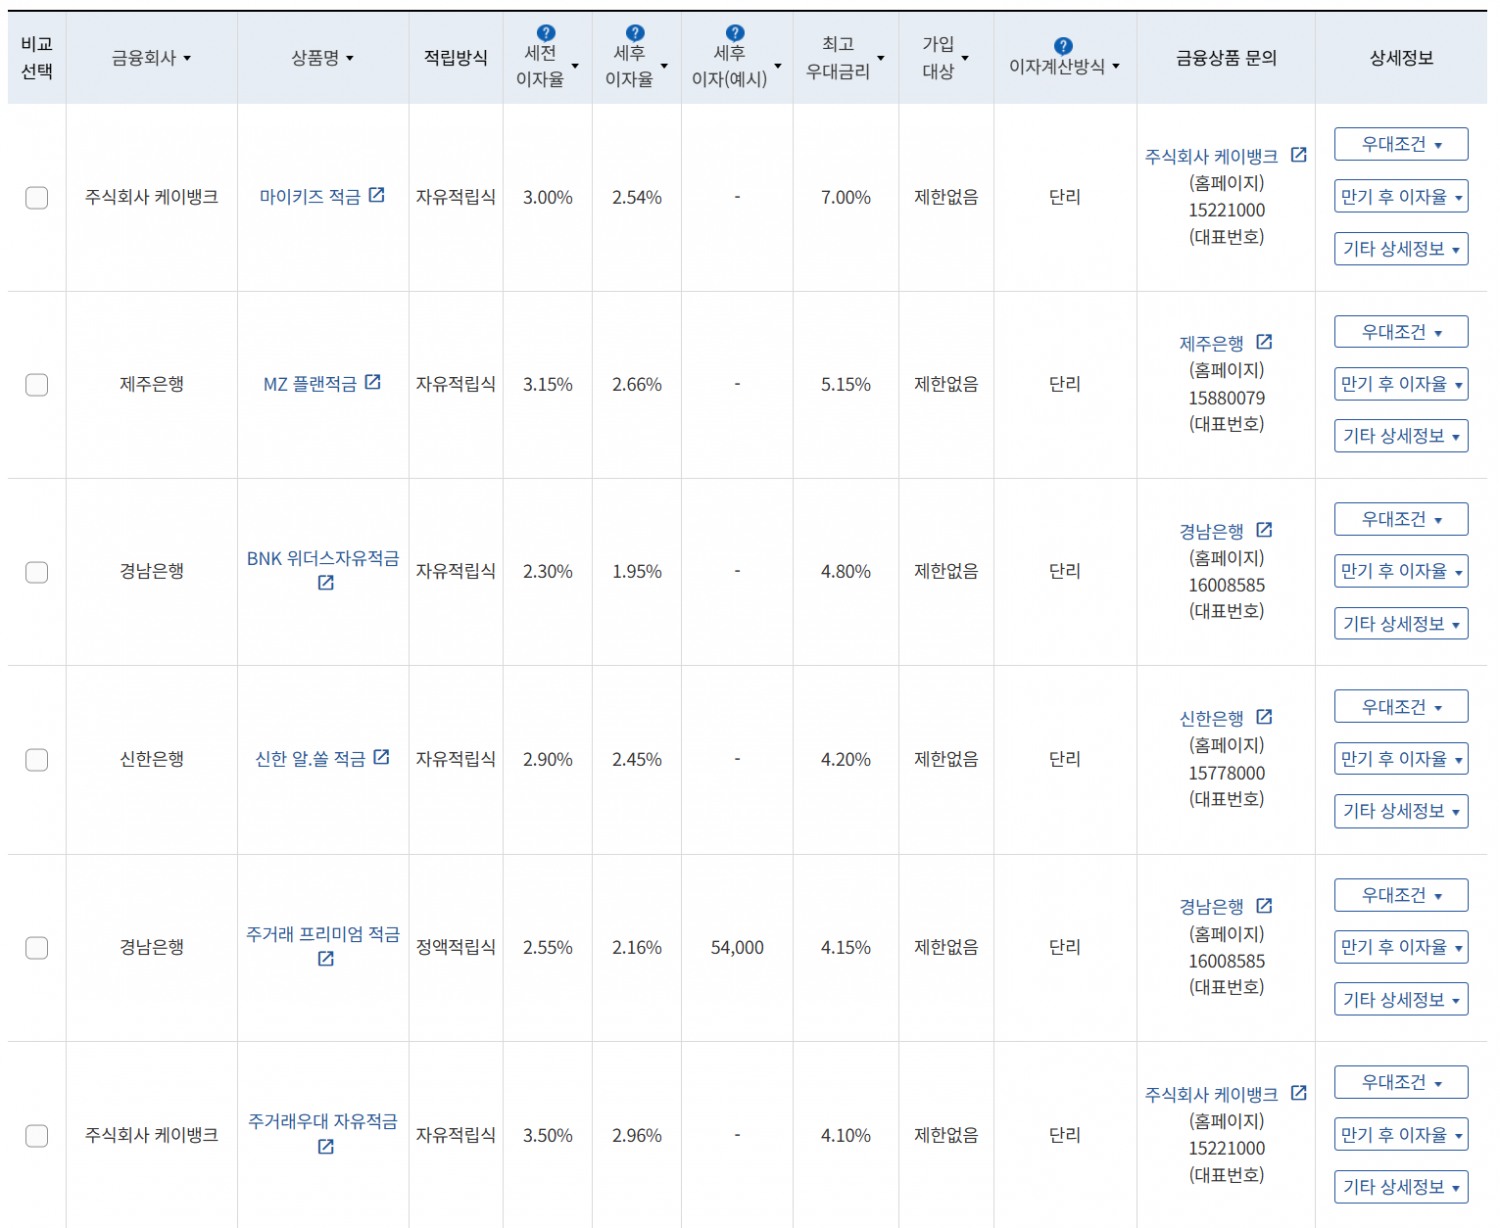Expand 만기 후 이자율 for 제주은행 row
1500x1228 pixels.
1401,384
